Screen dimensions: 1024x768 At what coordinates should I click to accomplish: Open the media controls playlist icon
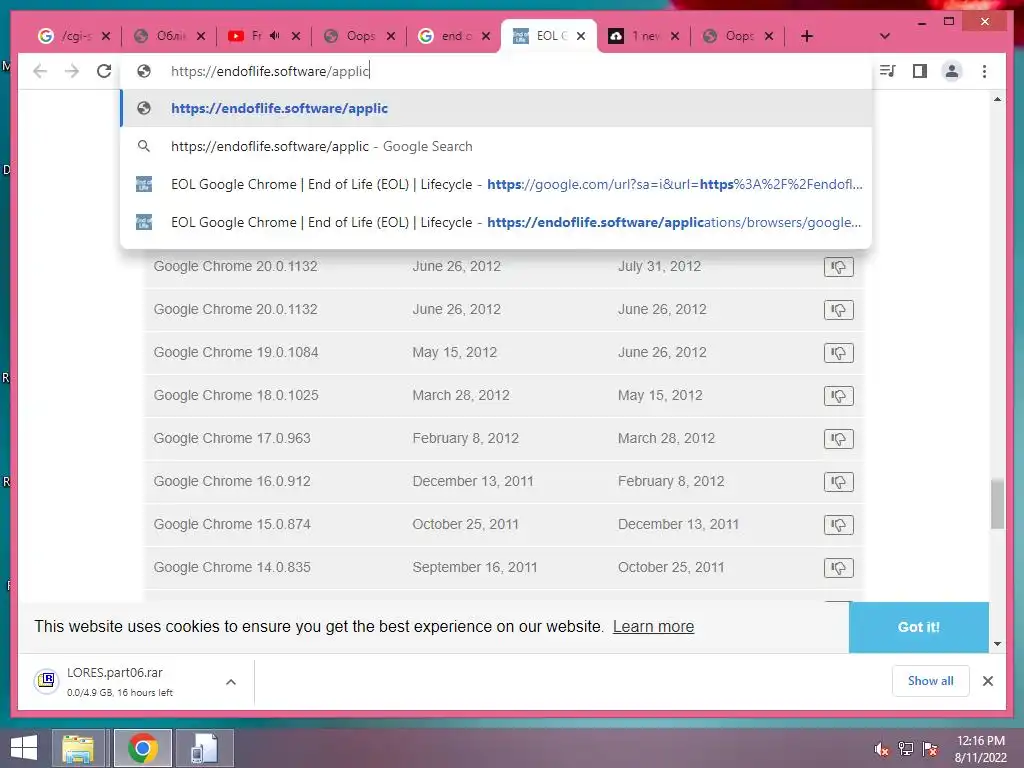[887, 71]
